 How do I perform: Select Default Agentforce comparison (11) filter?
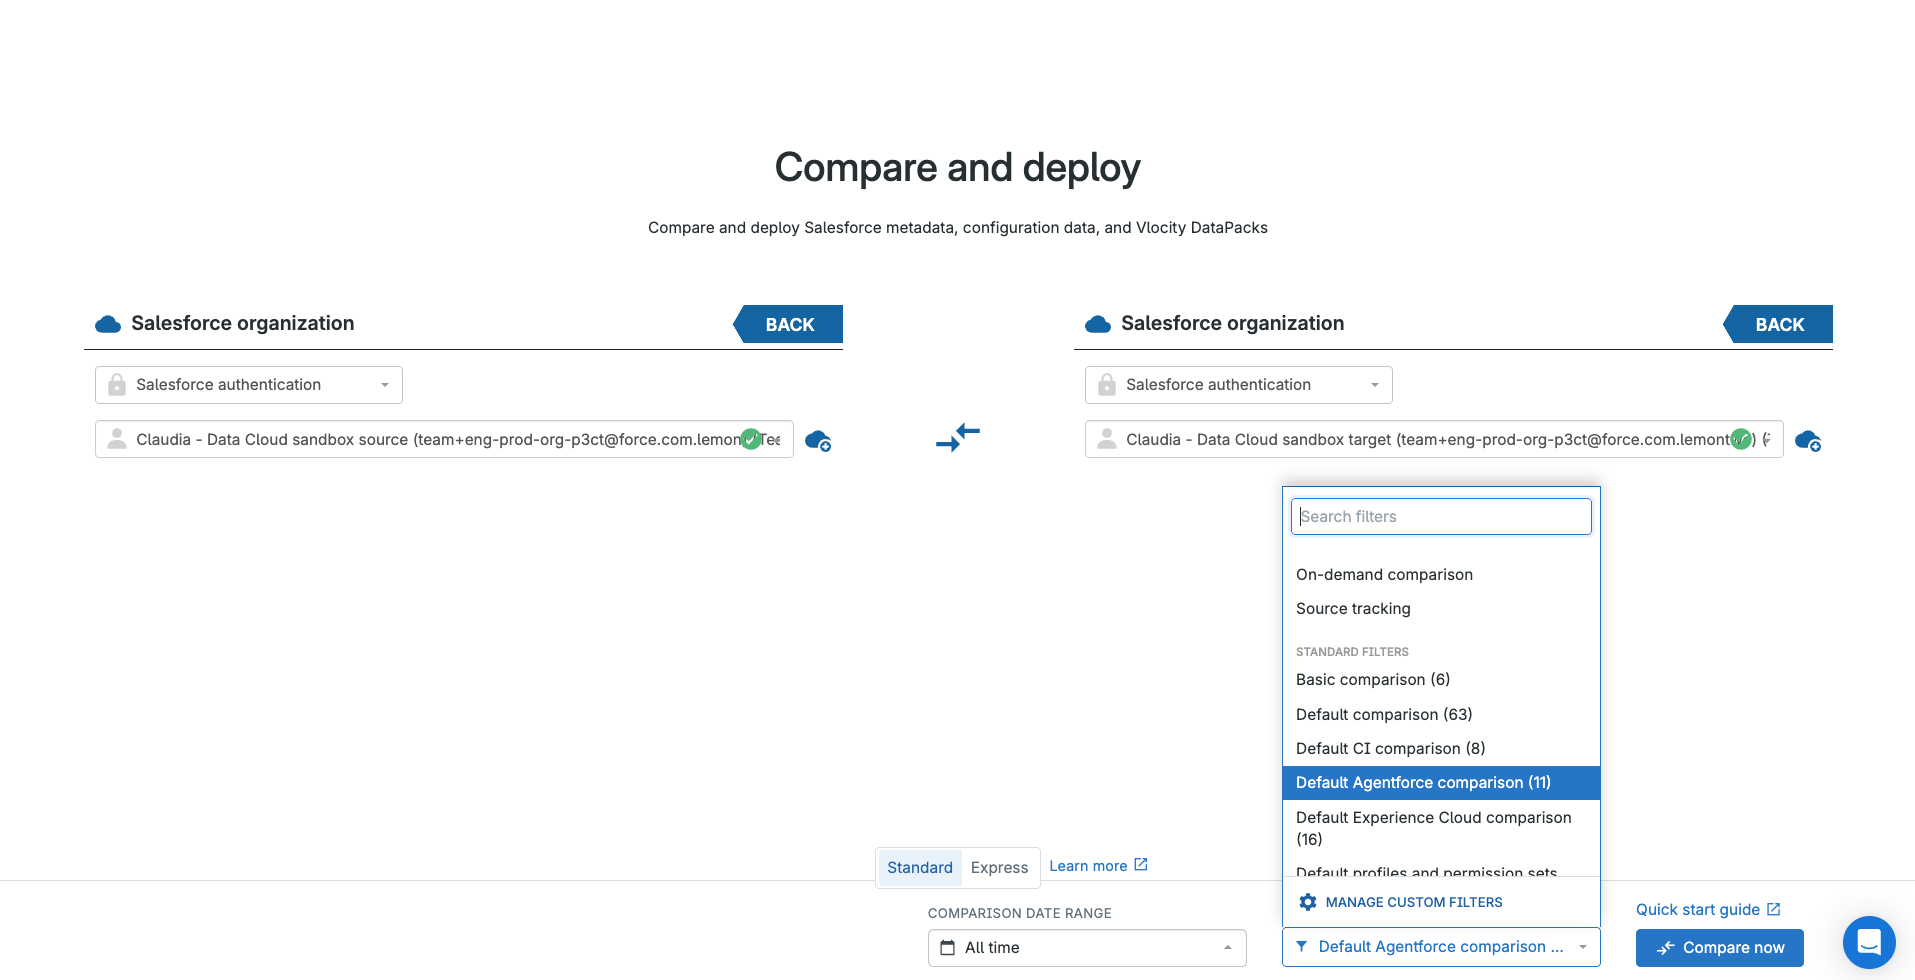coord(1441,783)
